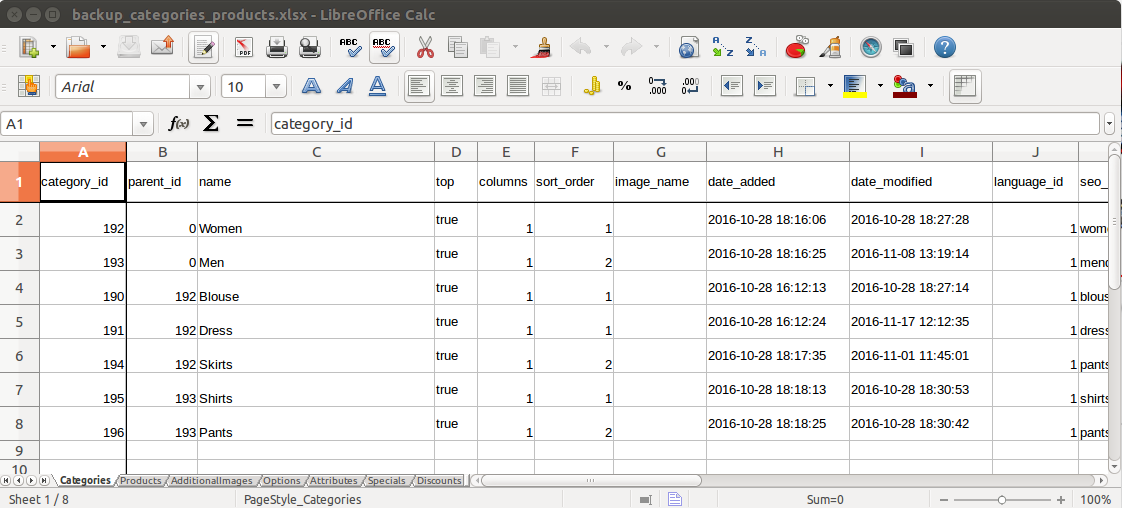Open Page Preview icon
The image size is (1122, 508).
click(x=310, y=47)
